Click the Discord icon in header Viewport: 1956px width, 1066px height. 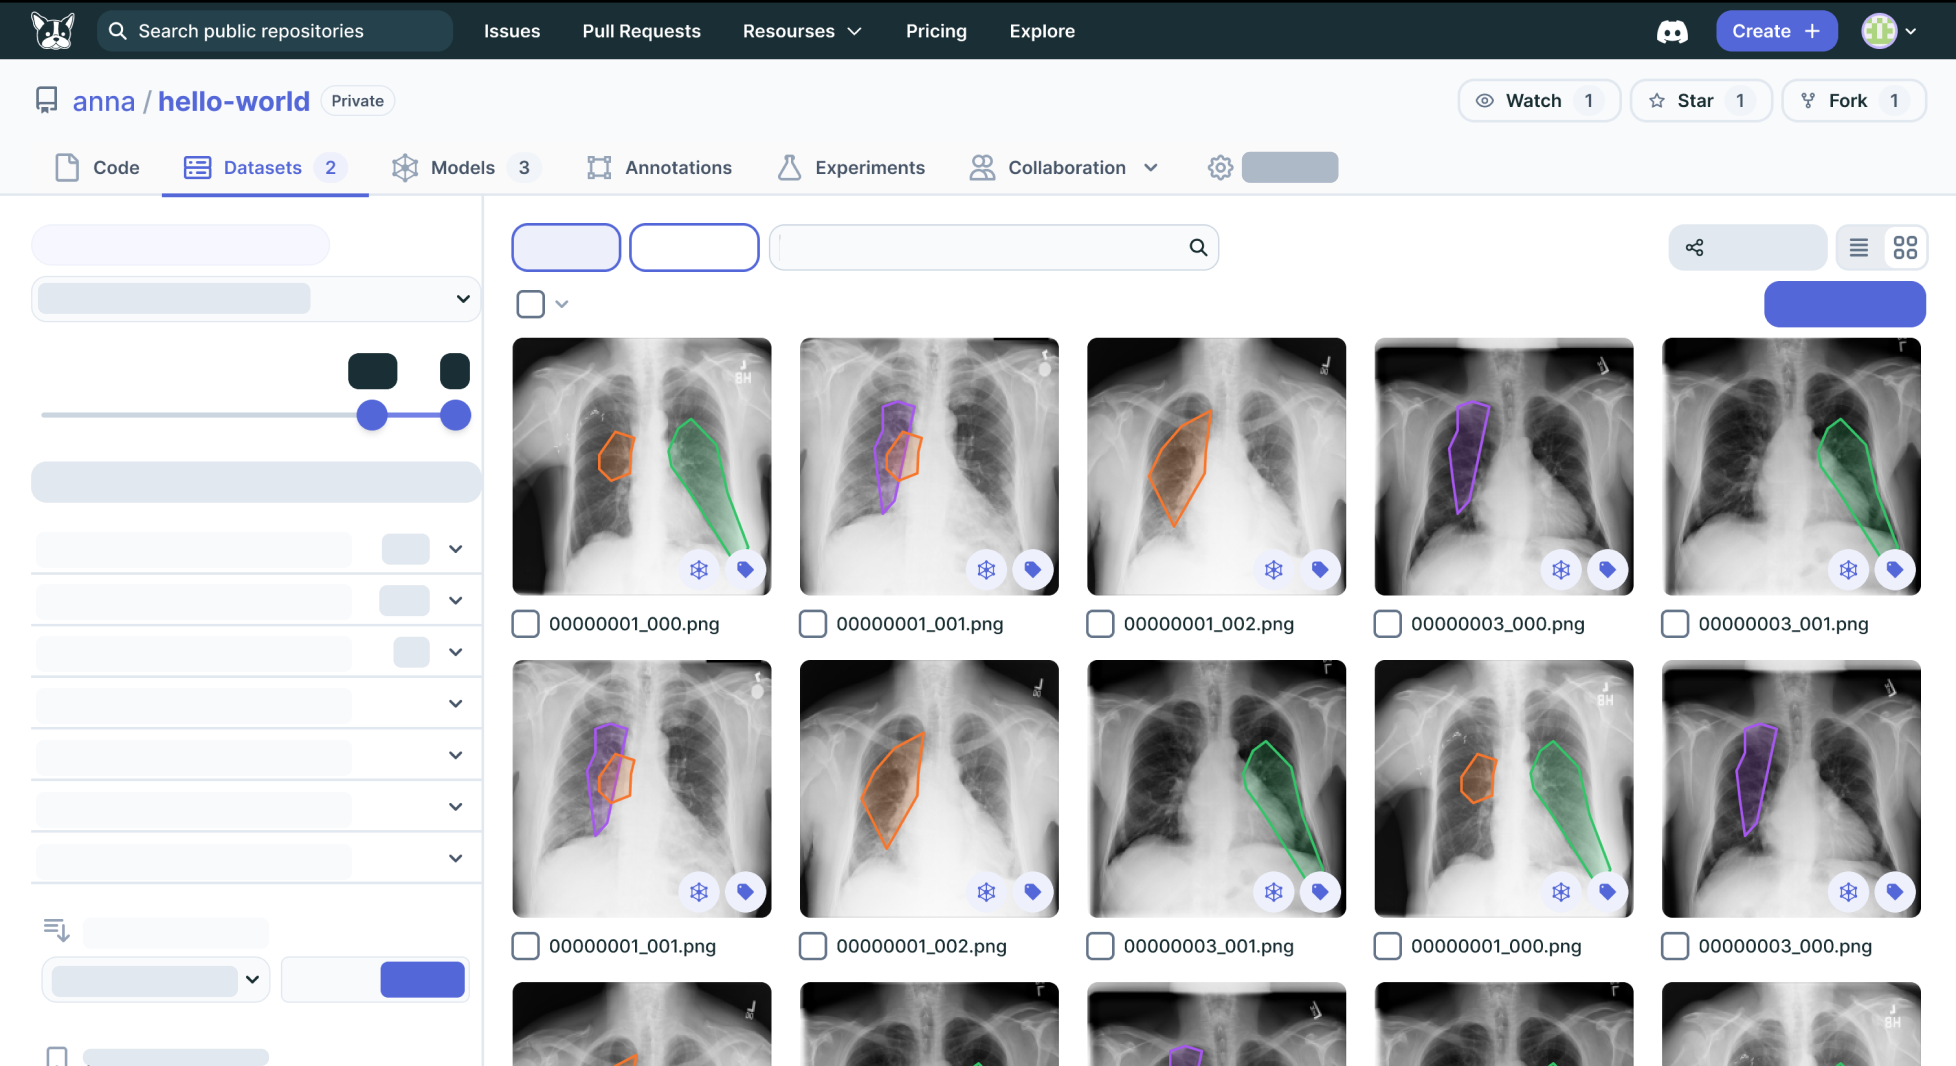click(x=1671, y=31)
